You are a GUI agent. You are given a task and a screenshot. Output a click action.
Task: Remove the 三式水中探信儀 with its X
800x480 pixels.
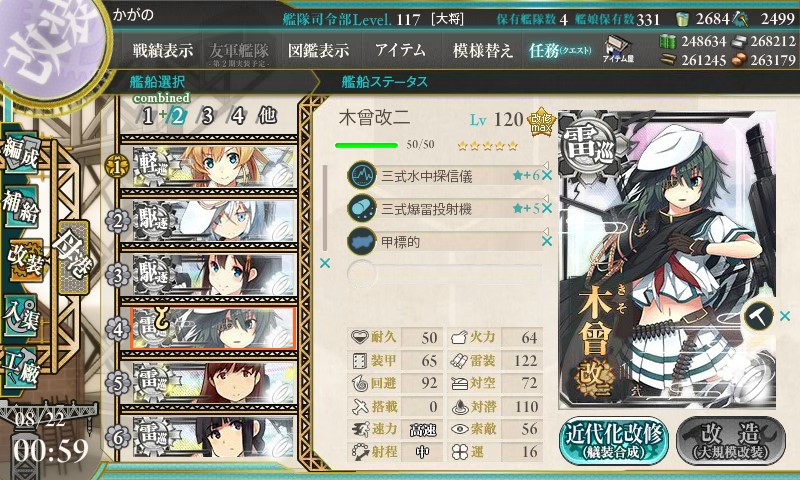[x=547, y=175]
